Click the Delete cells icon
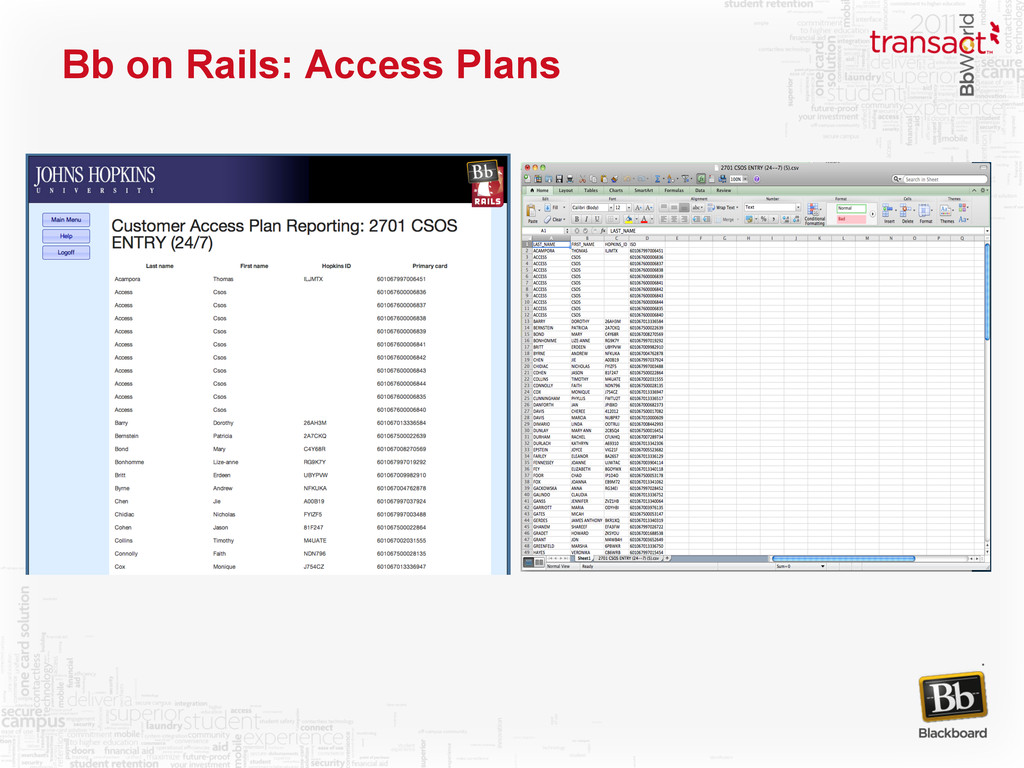 tap(908, 212)
